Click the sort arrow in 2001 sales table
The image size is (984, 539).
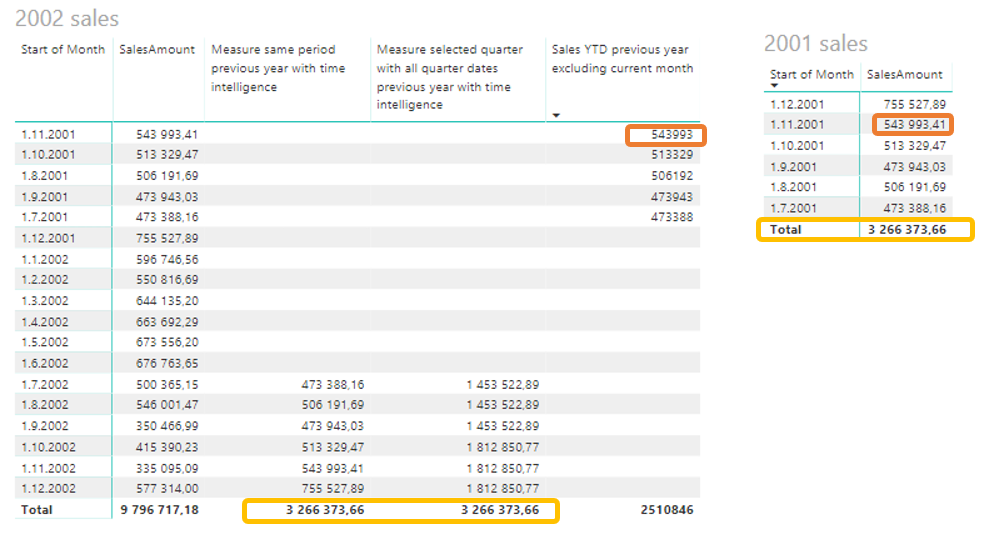point(774,86)
